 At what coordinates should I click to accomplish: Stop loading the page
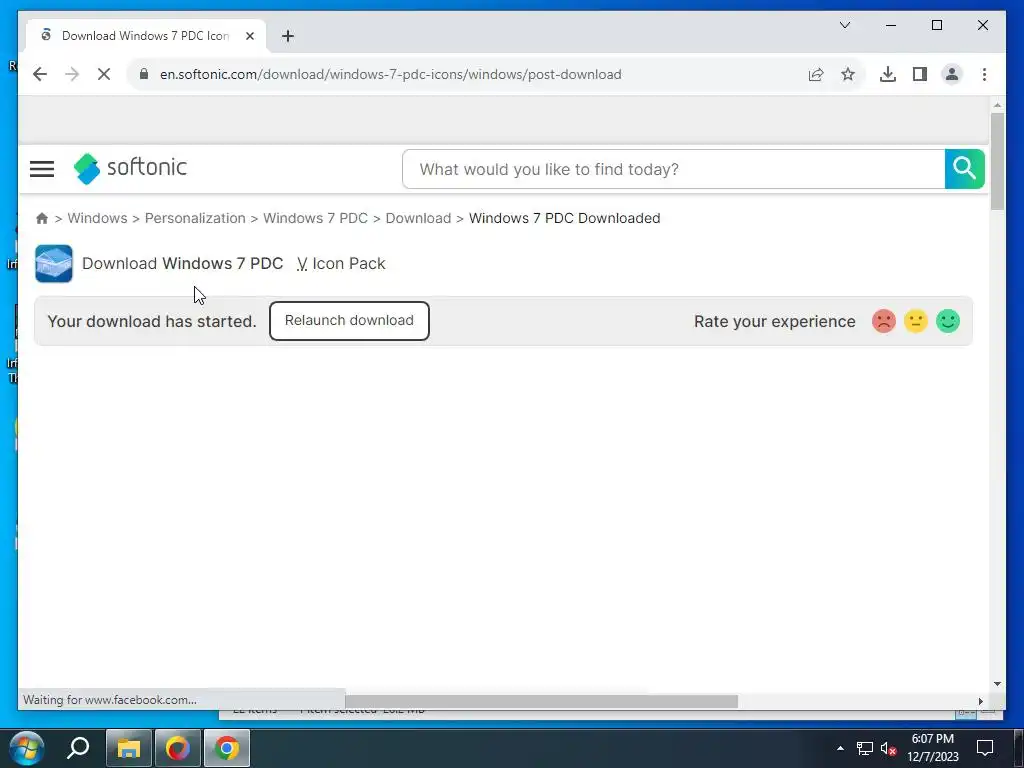pyautogui.click(x=104, y=74)
